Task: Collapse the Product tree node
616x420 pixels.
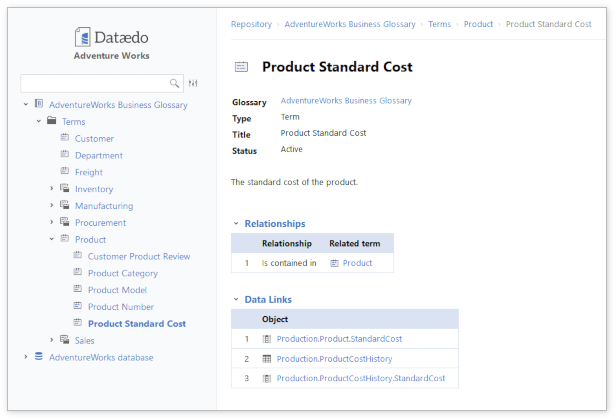Action: click(x=51, y=239)
